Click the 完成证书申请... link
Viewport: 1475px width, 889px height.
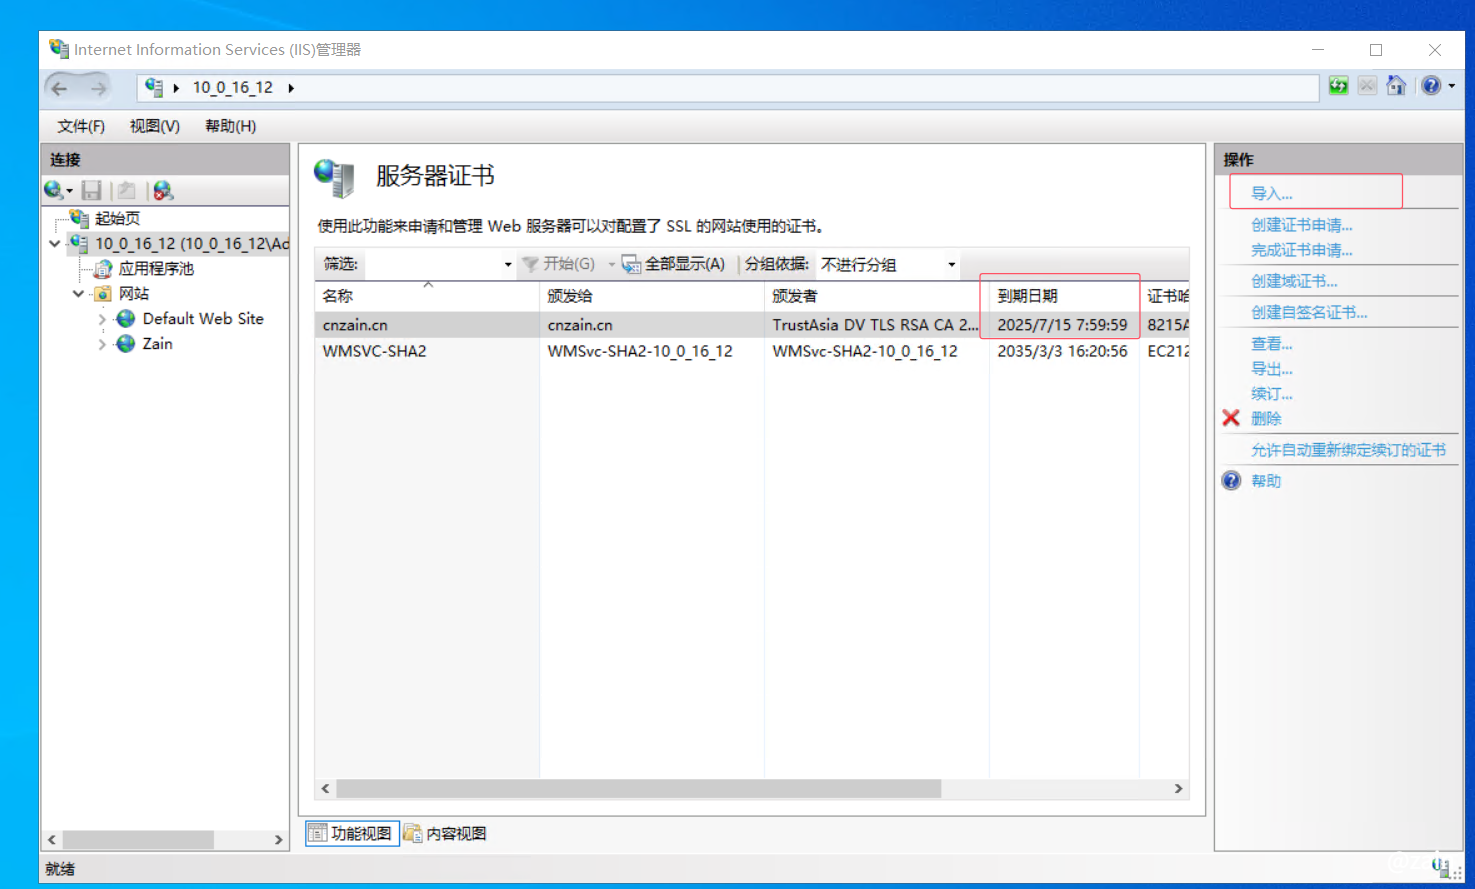click(1302, 250)
